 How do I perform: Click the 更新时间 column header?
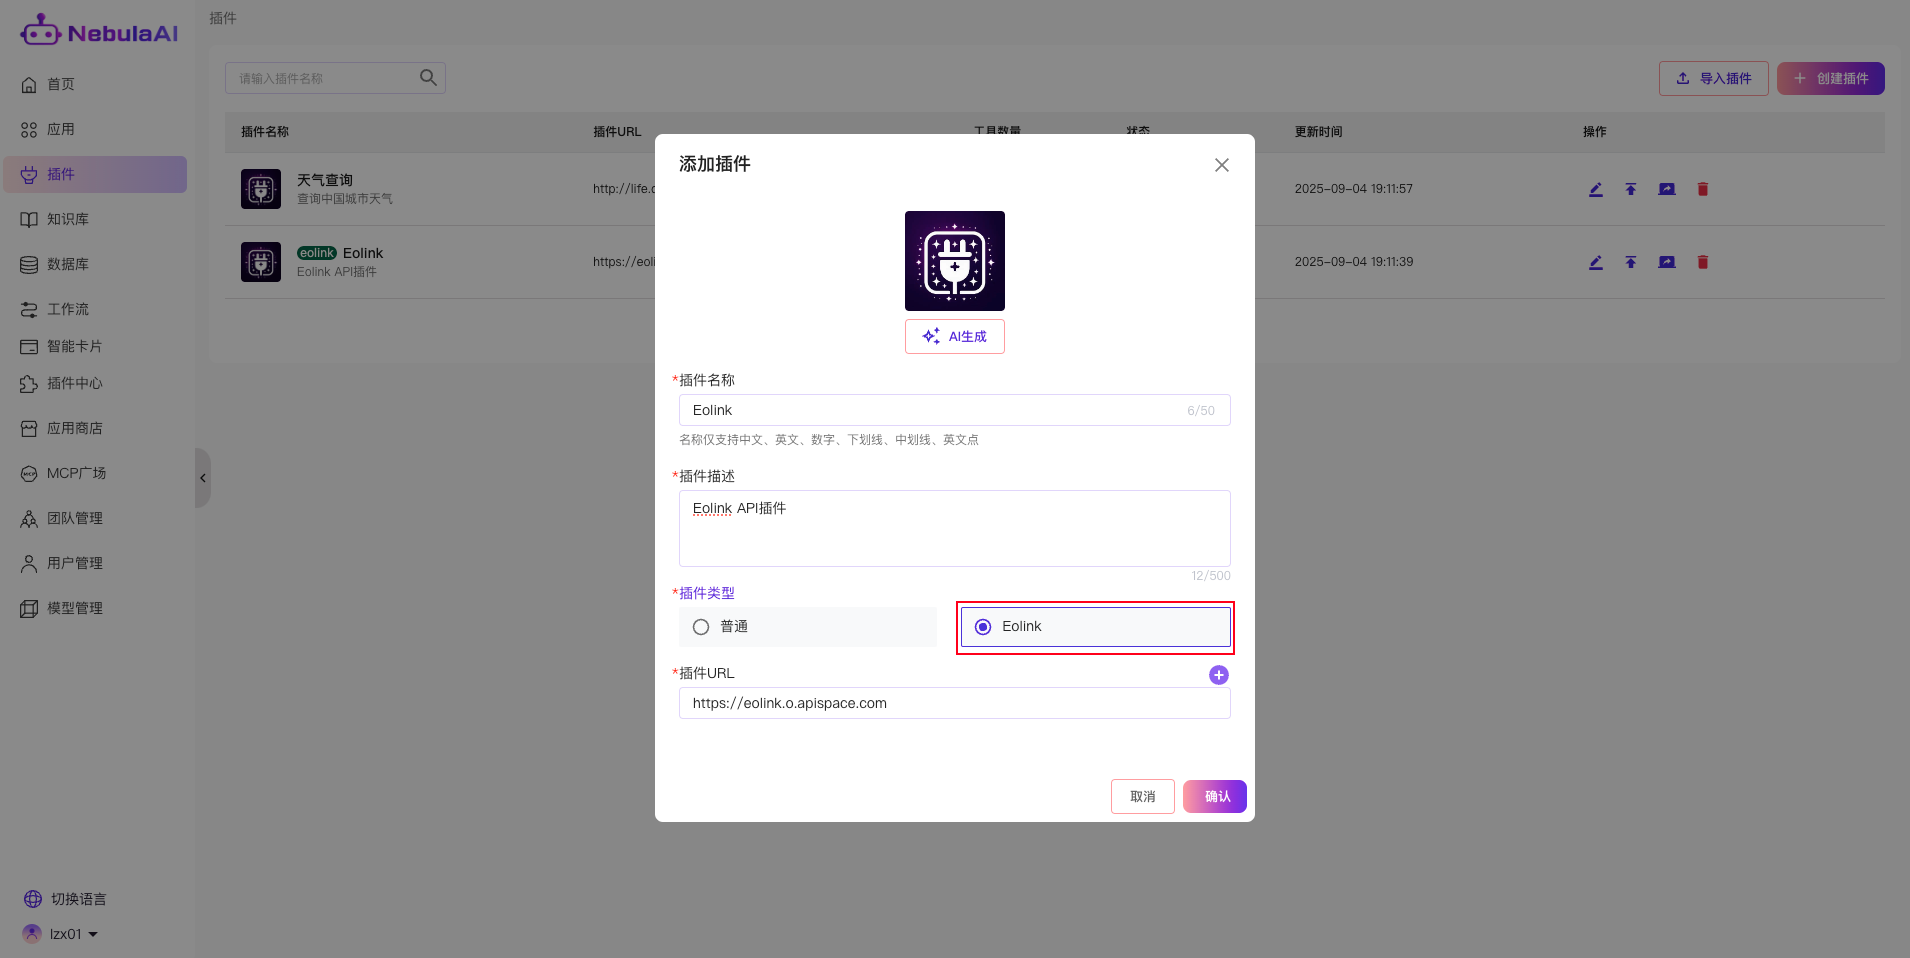1319,132
